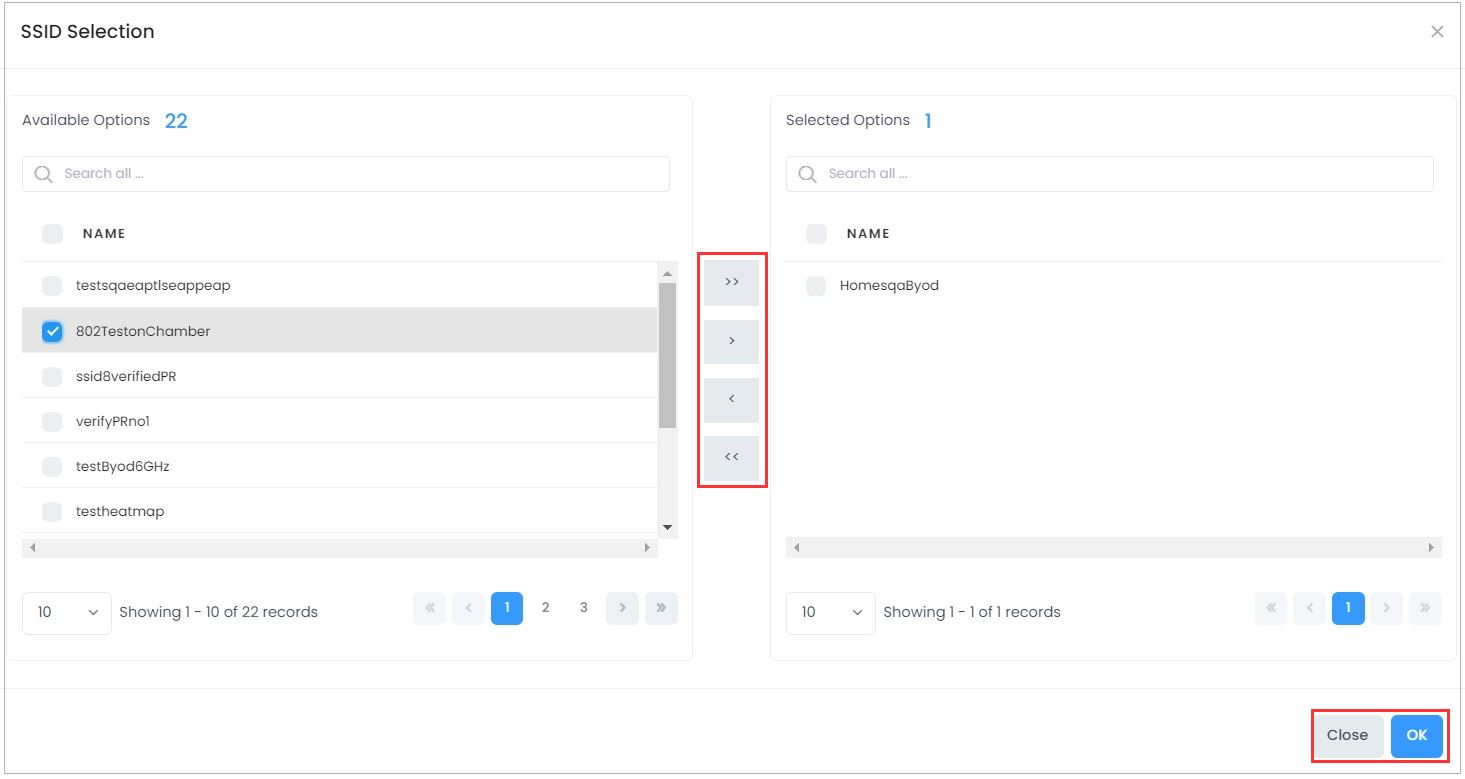This screenshot has height=779, width=1465.
Task: Click the move selected left (<) button
Action: [x=731, y=399]
